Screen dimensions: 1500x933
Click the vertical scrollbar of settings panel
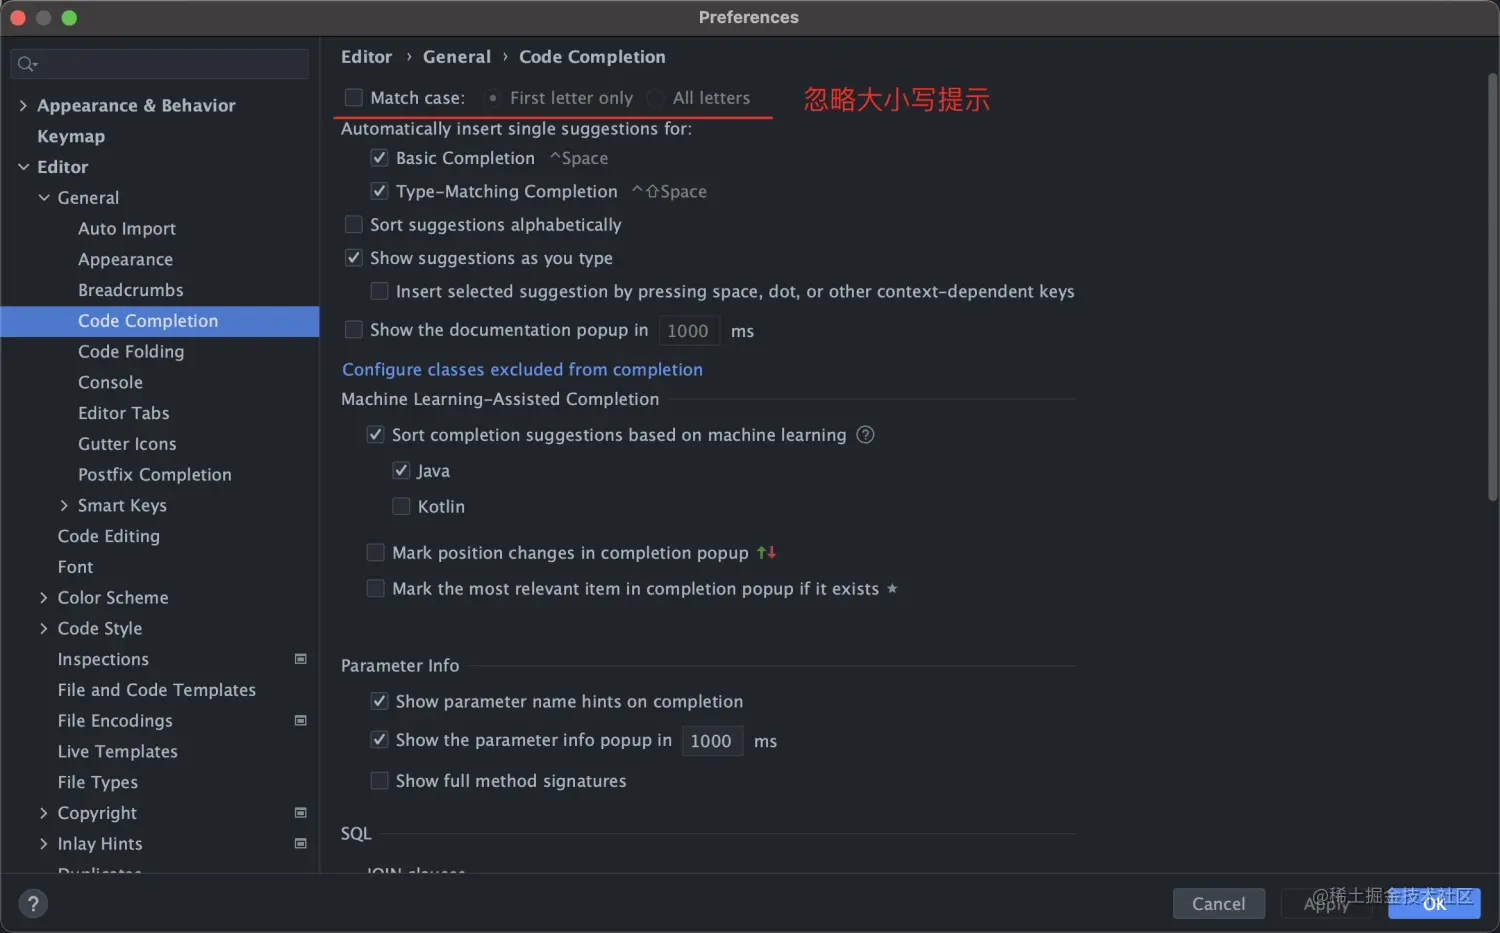[1492, 288]
